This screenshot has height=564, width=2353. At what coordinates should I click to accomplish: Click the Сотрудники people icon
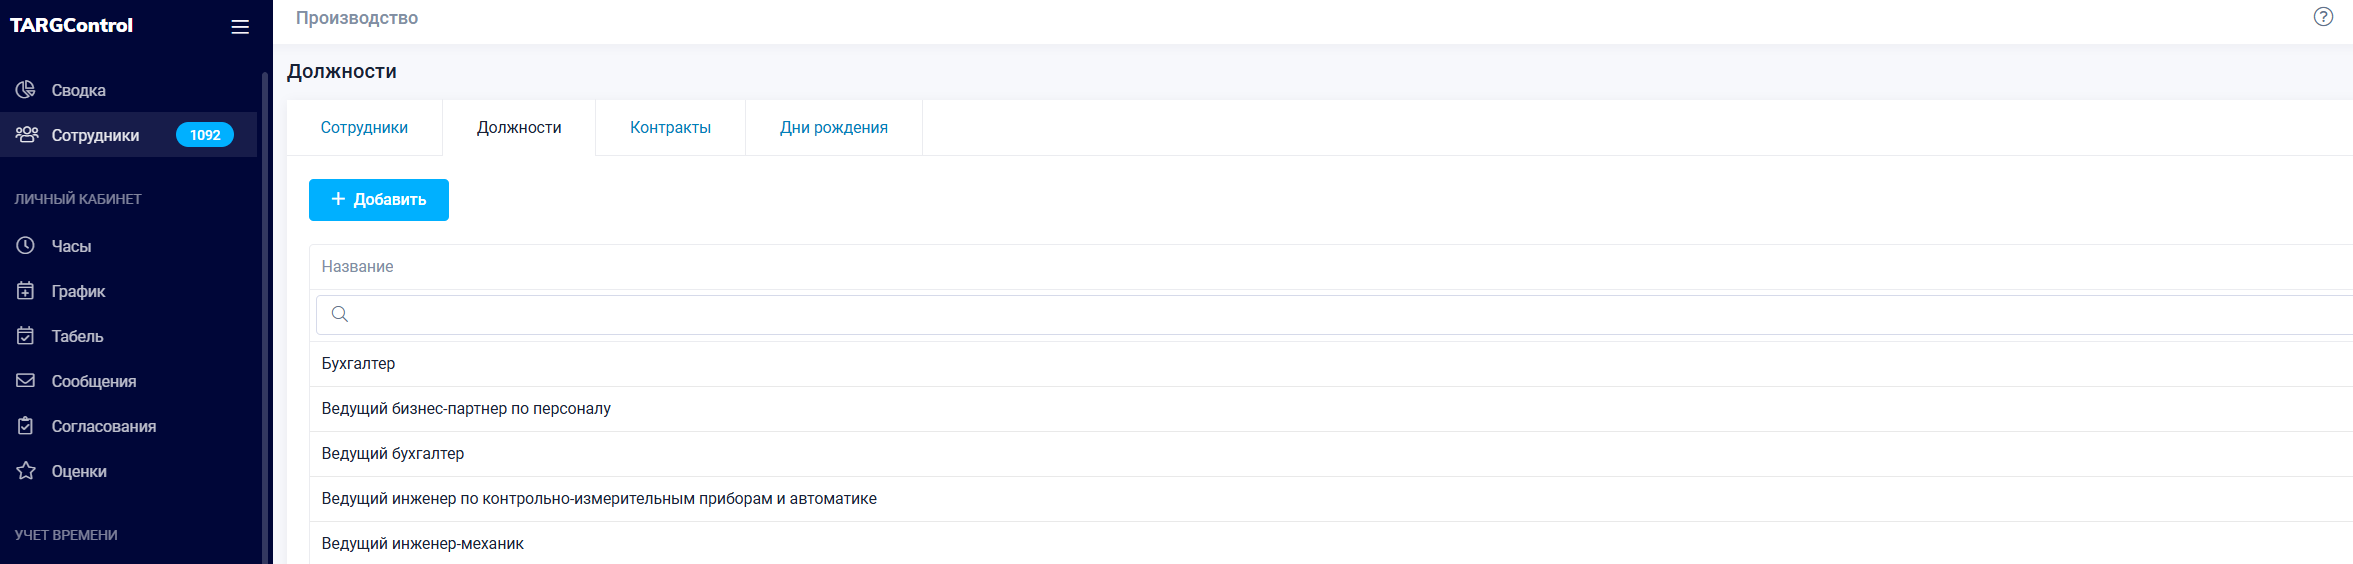point(27,135)
